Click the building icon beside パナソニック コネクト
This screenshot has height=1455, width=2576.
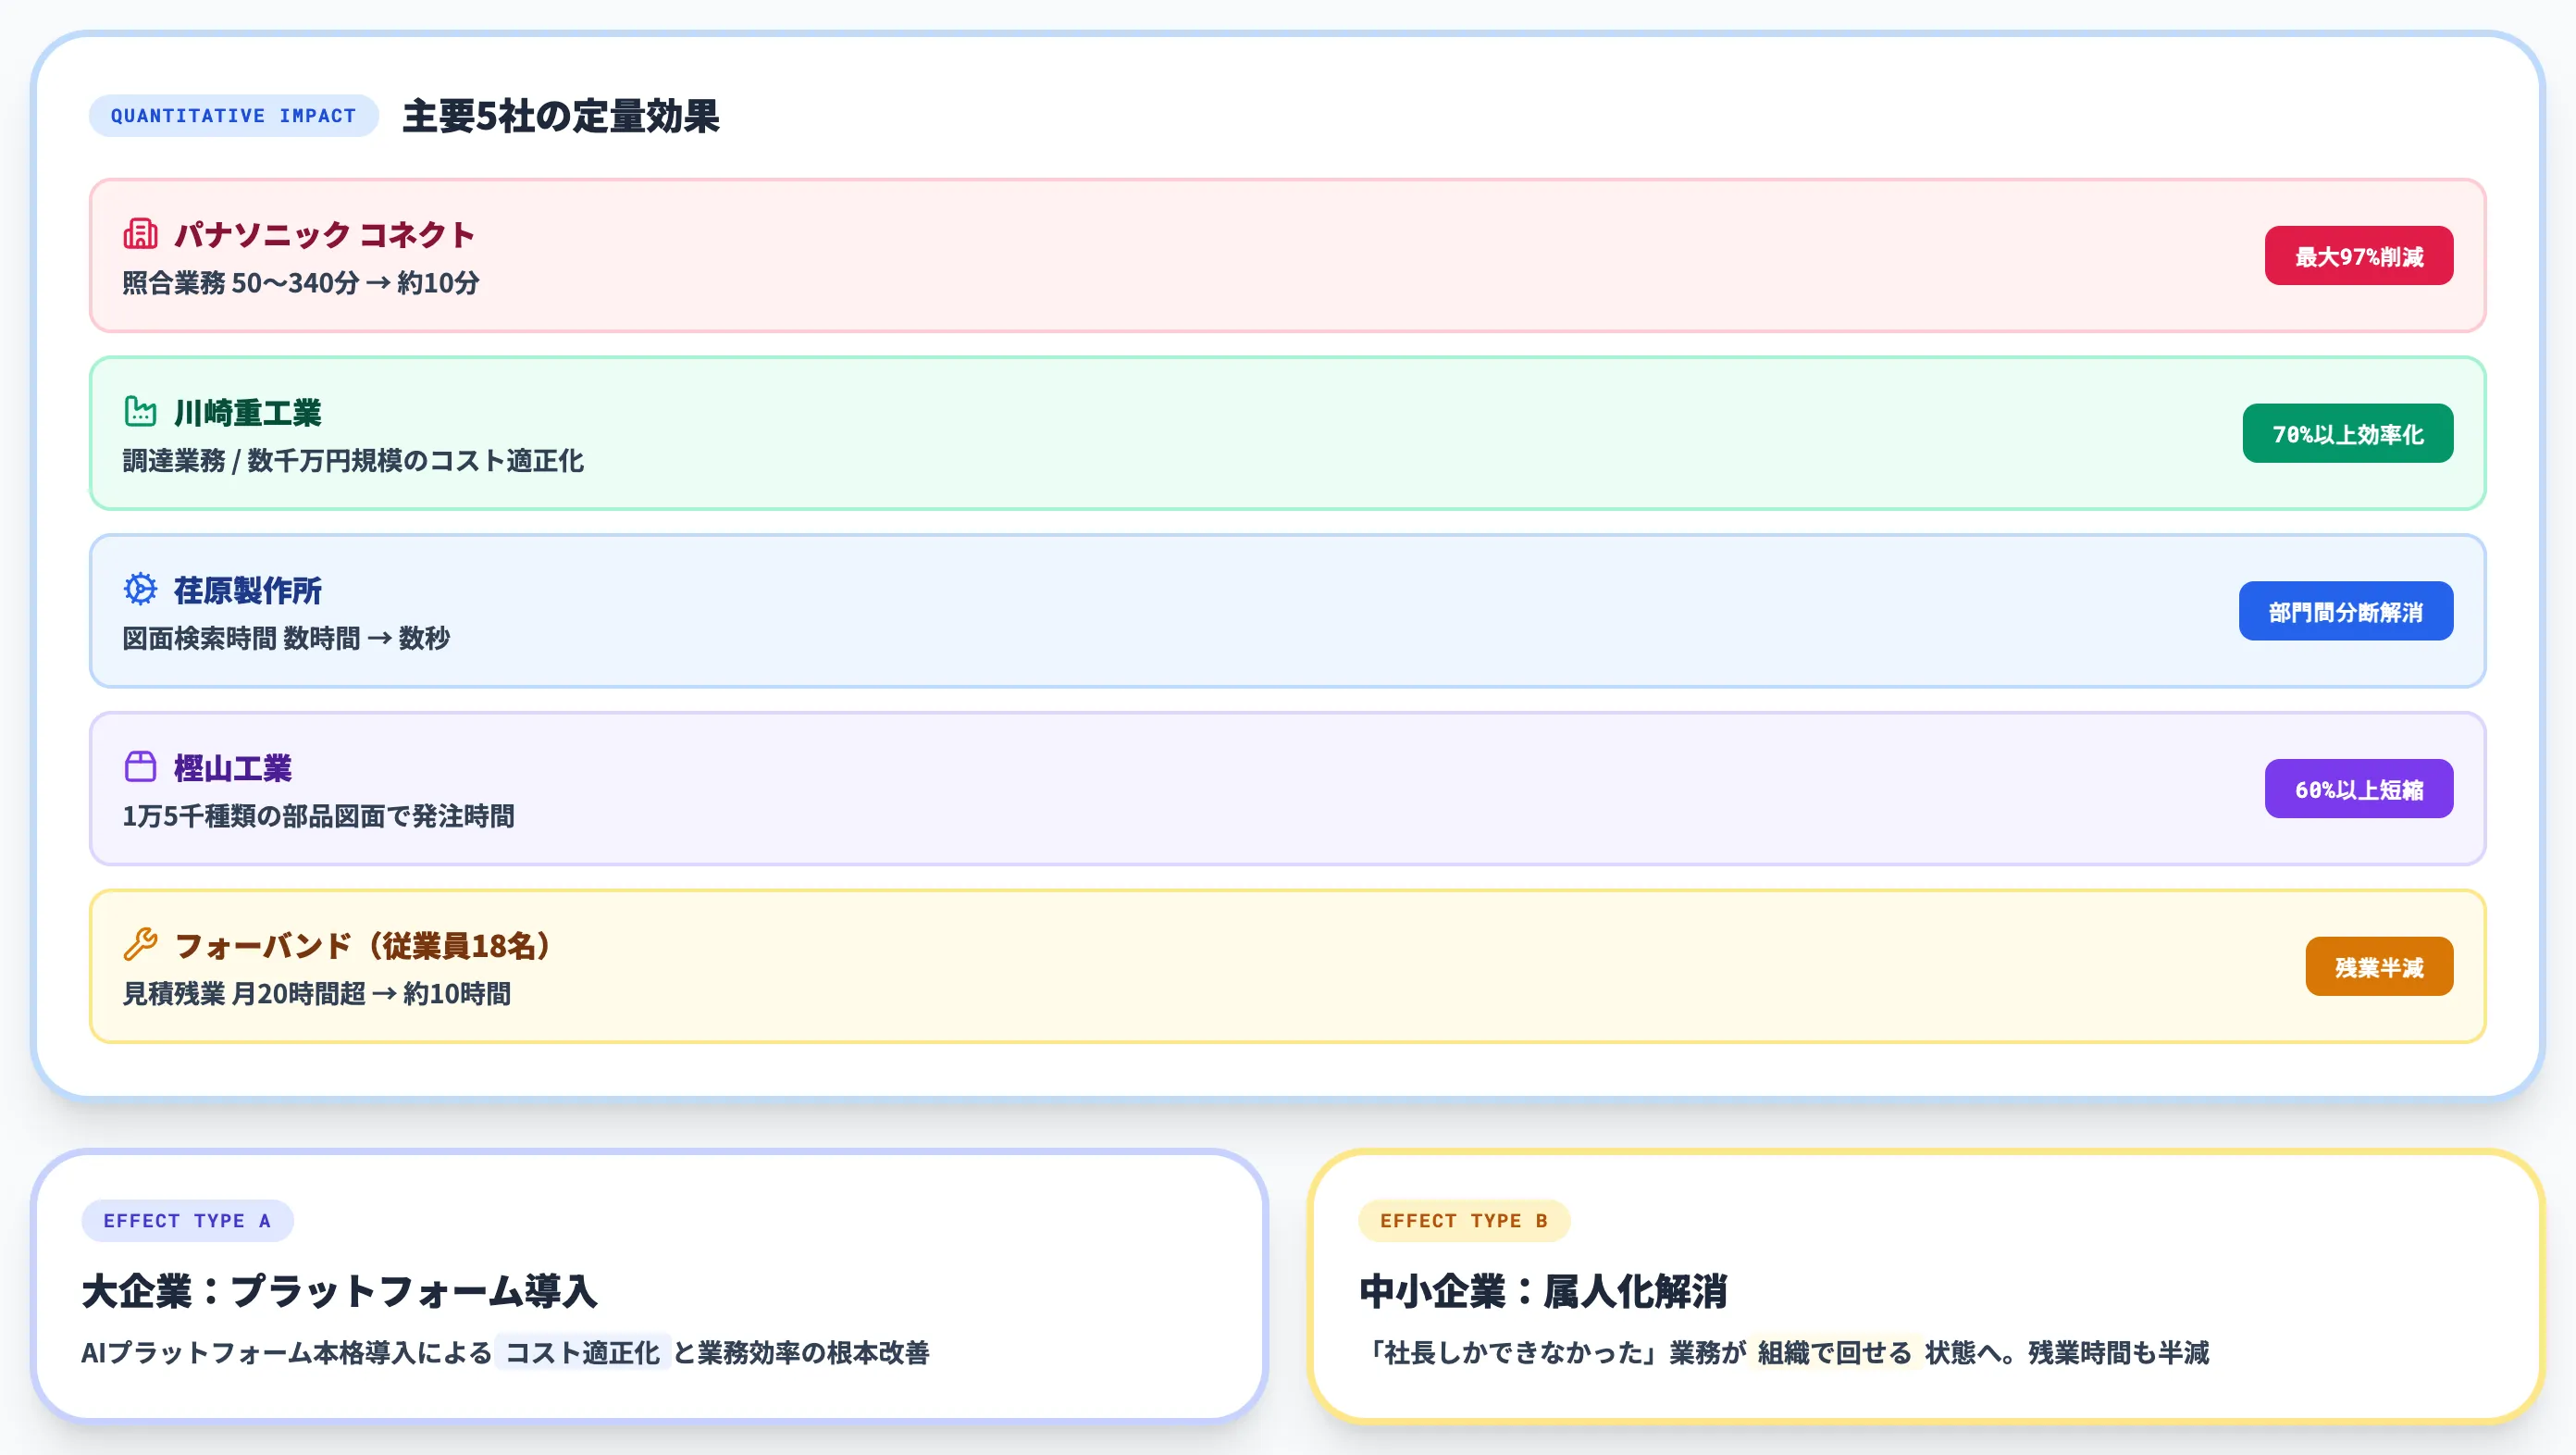click(x=140, y=234)
